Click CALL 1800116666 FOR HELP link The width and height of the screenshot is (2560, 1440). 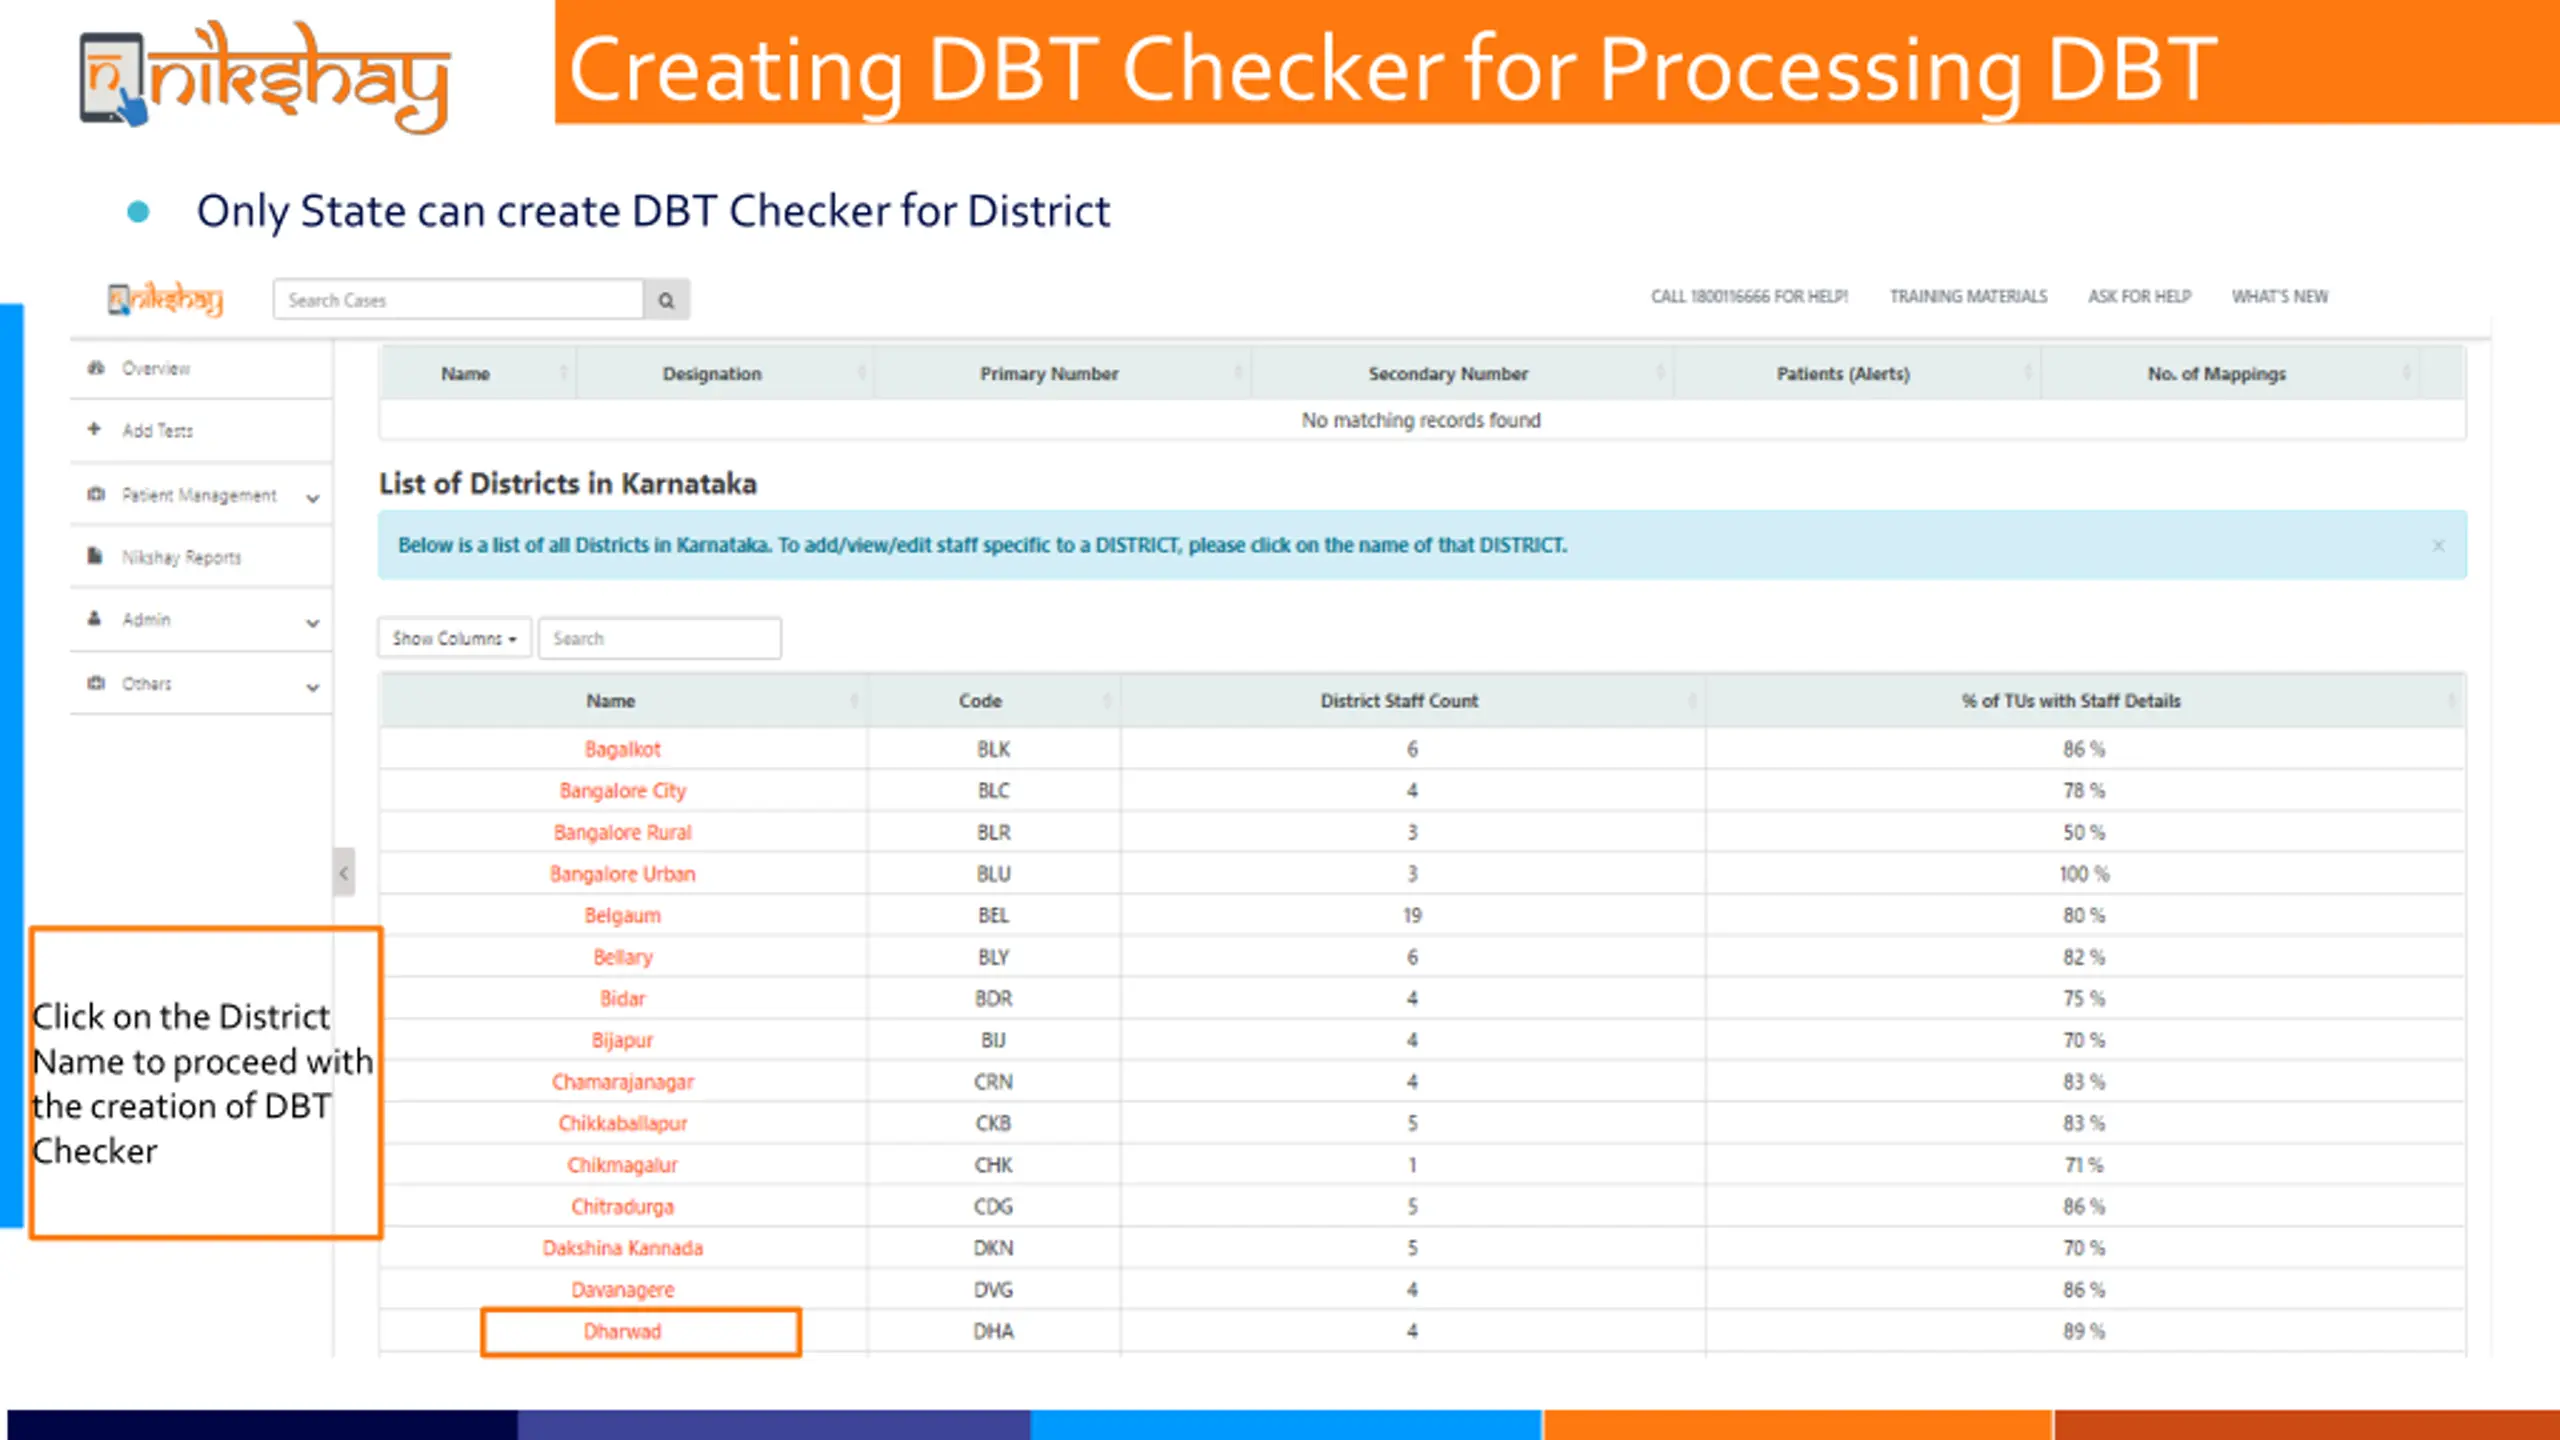pyautogui.click(x=1749, y=296)
